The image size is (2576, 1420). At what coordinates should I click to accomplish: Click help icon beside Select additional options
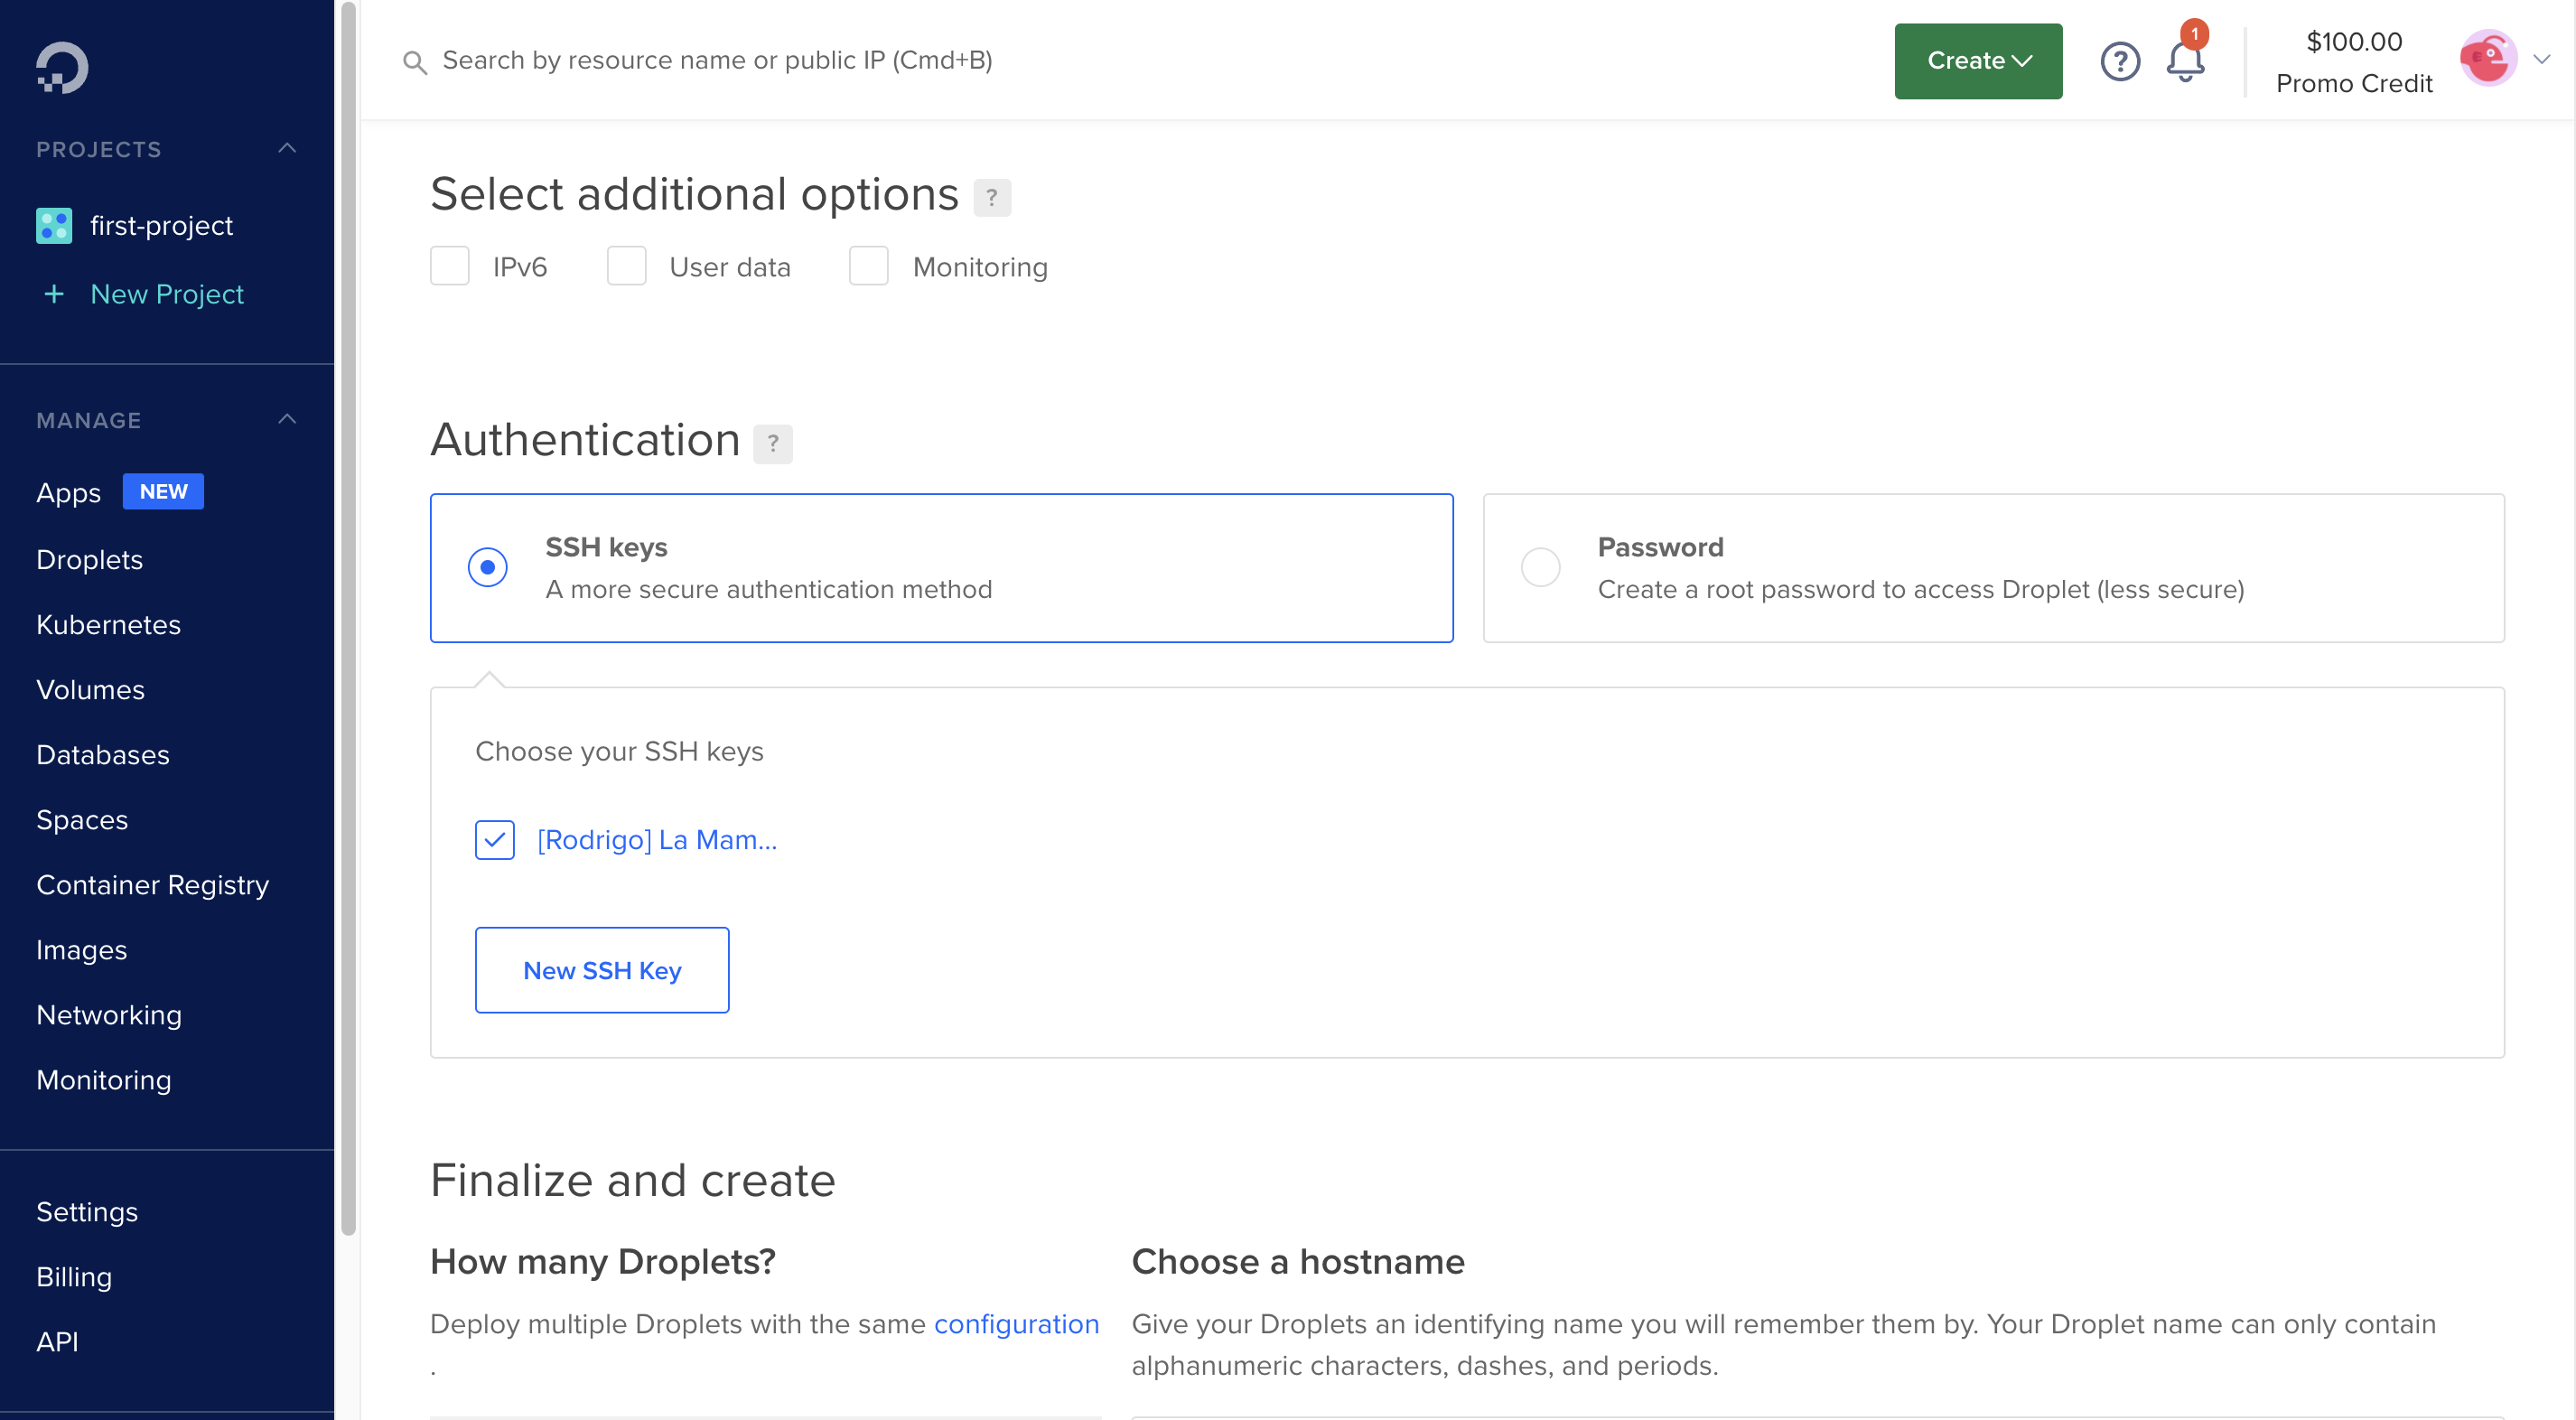[991, 197]
